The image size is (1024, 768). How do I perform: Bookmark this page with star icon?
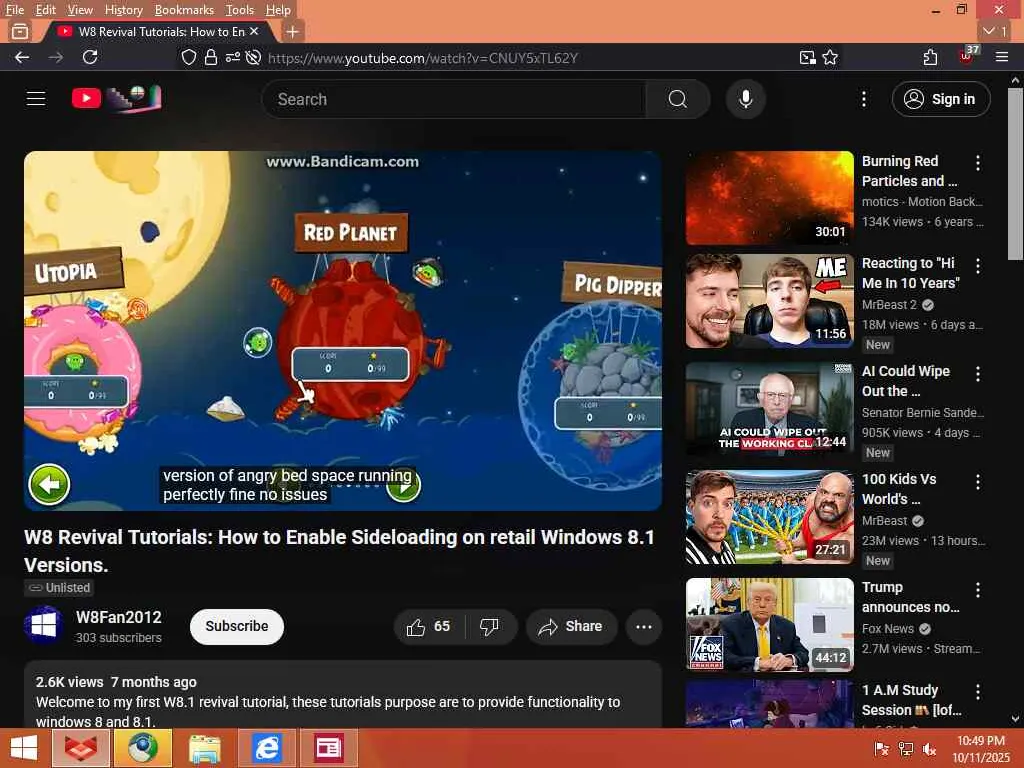coord(830,57)
